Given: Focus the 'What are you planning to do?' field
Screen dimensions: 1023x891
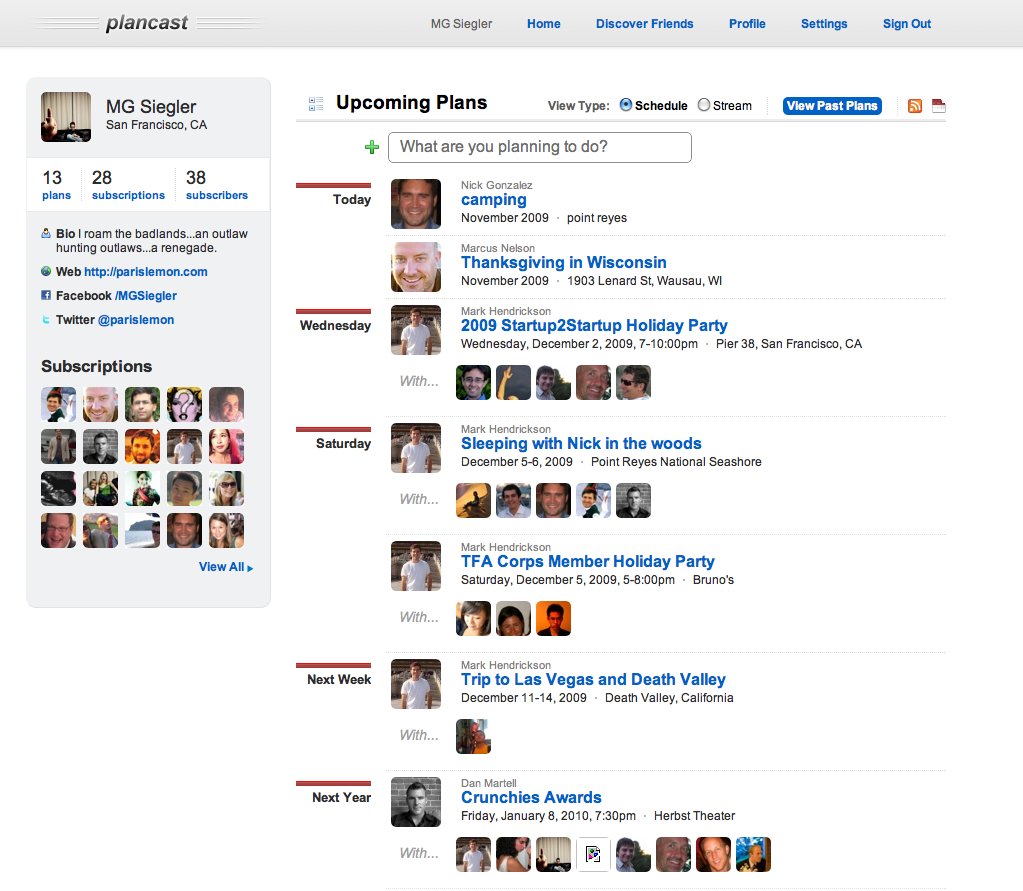Looking at the screenshot, I should click(539, 147).
